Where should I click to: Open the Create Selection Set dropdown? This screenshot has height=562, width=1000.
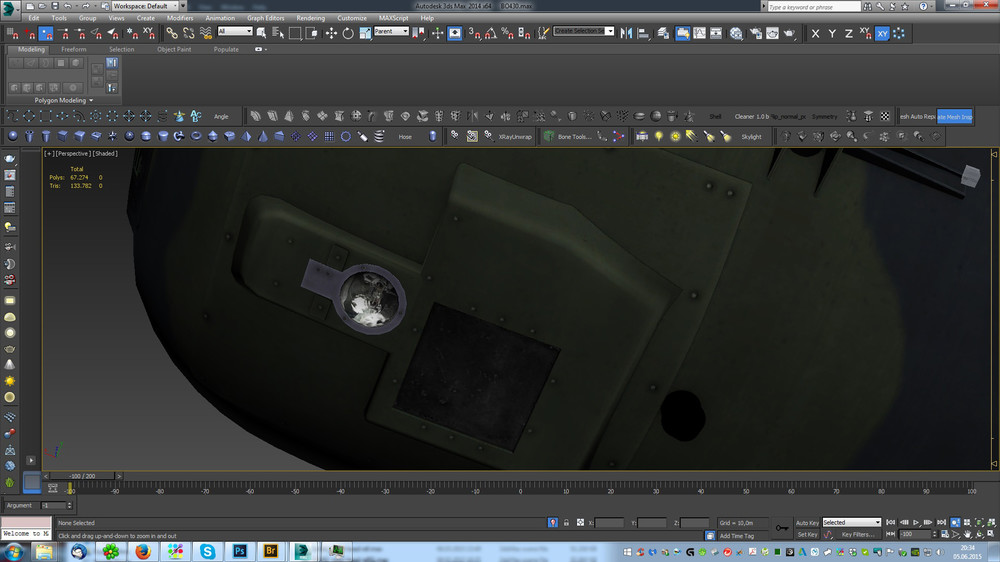pos(584,31)
